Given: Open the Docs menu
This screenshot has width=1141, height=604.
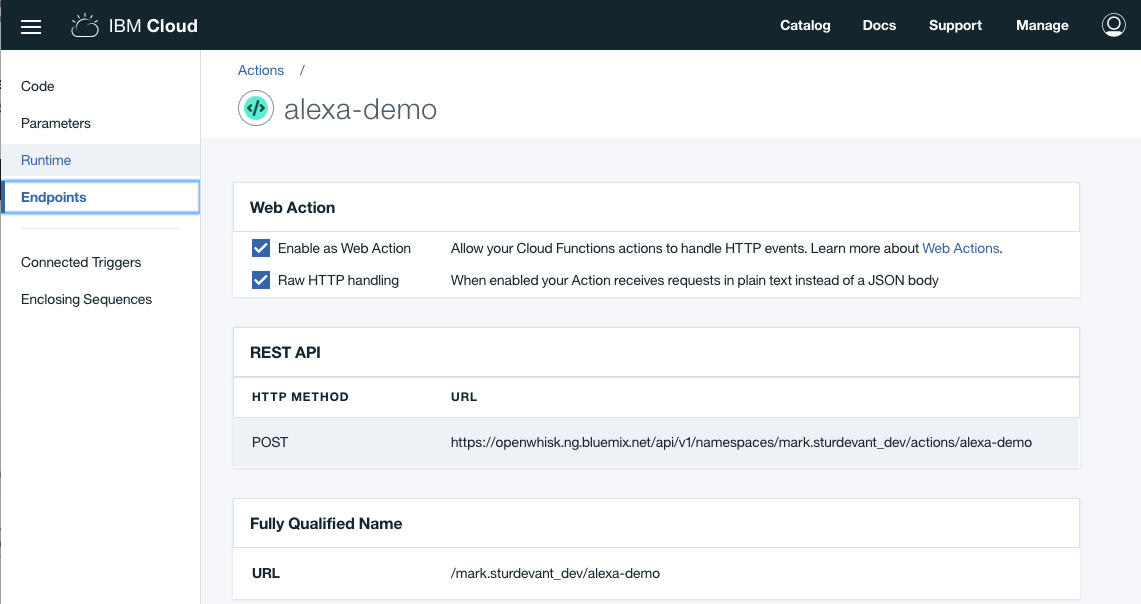Looking at the screenshot, I should pos(879,25).
